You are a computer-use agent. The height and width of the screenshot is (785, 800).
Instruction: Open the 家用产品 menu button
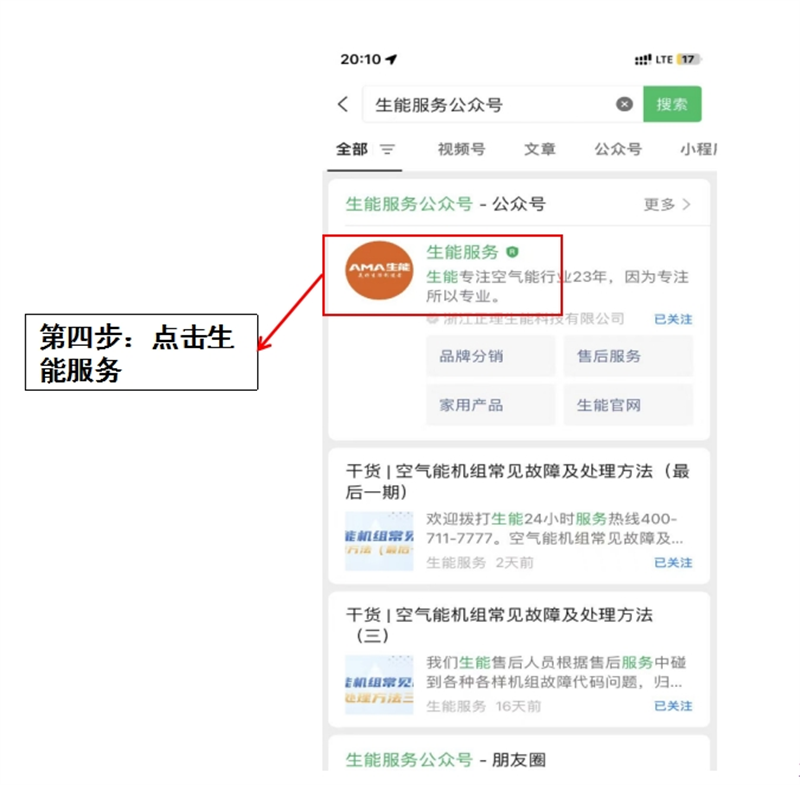point(490,405)
